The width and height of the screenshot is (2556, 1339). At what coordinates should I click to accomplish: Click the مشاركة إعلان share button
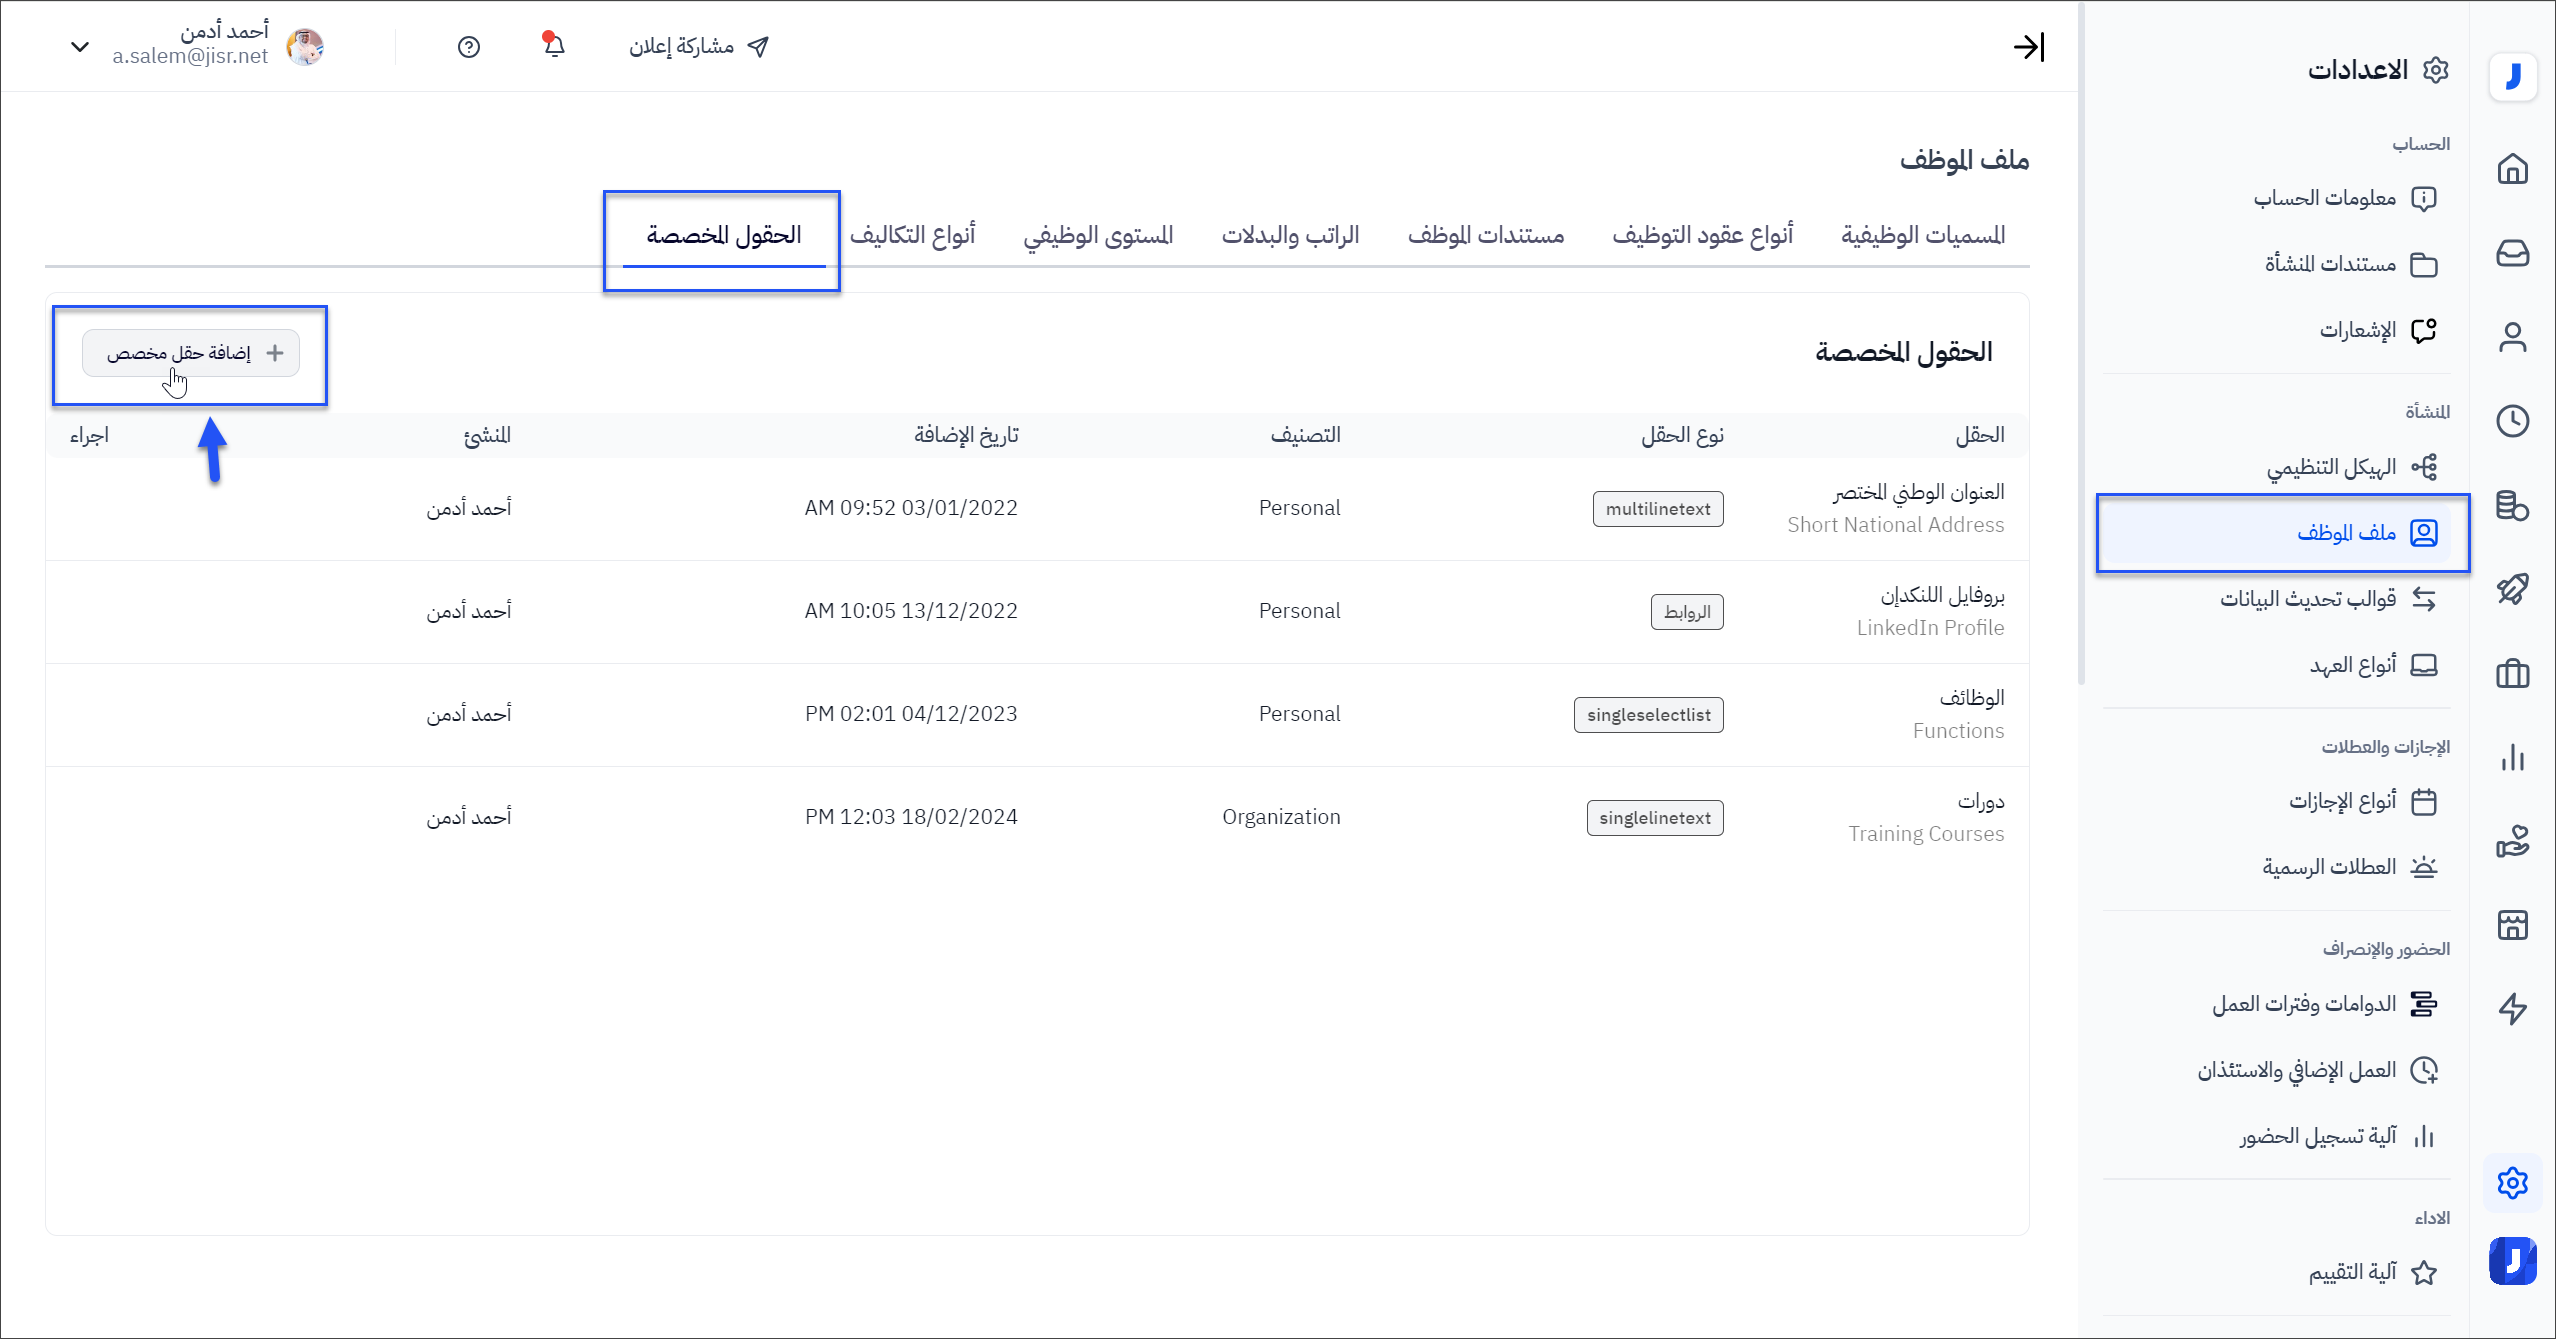[699, 47]
